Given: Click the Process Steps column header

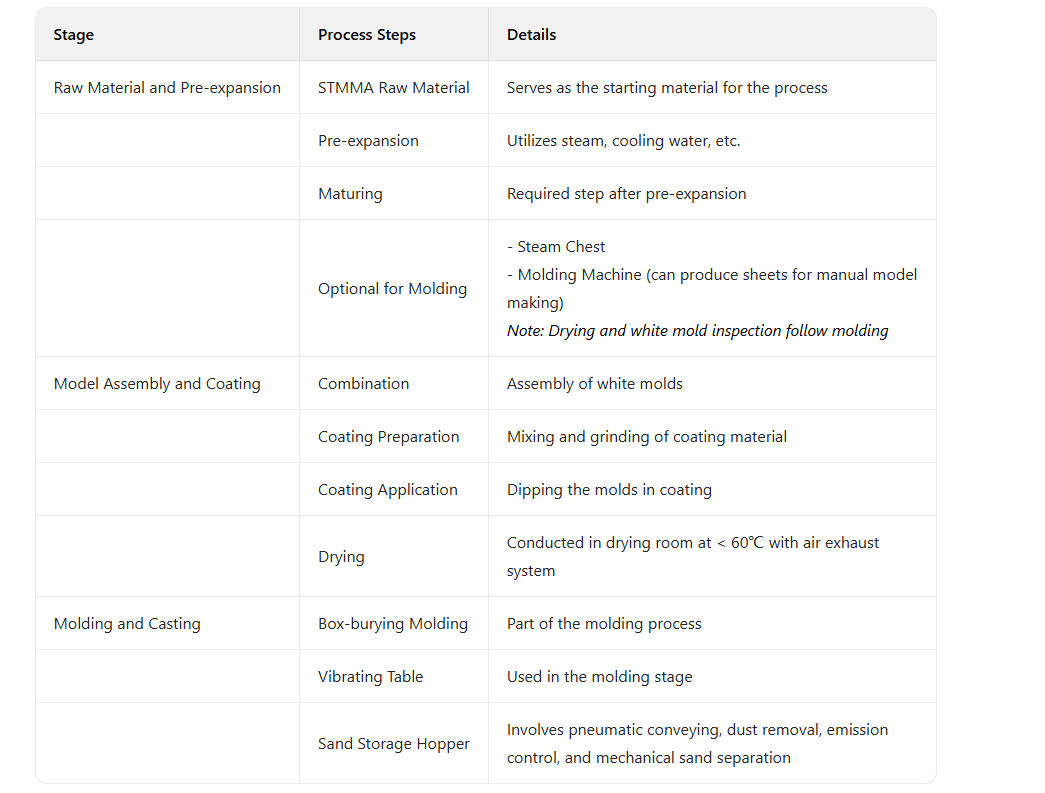Looking at the screenshot, I should [366, 35].
